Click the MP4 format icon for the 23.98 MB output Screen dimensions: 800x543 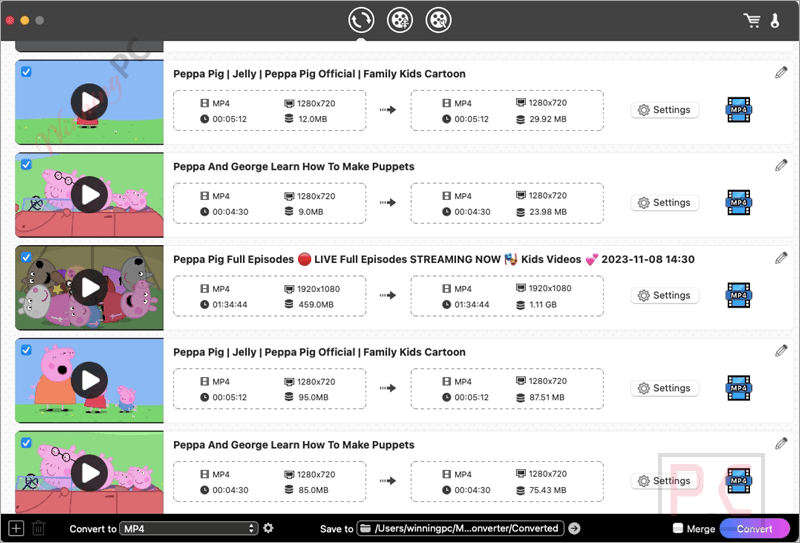tap(738, 203)
